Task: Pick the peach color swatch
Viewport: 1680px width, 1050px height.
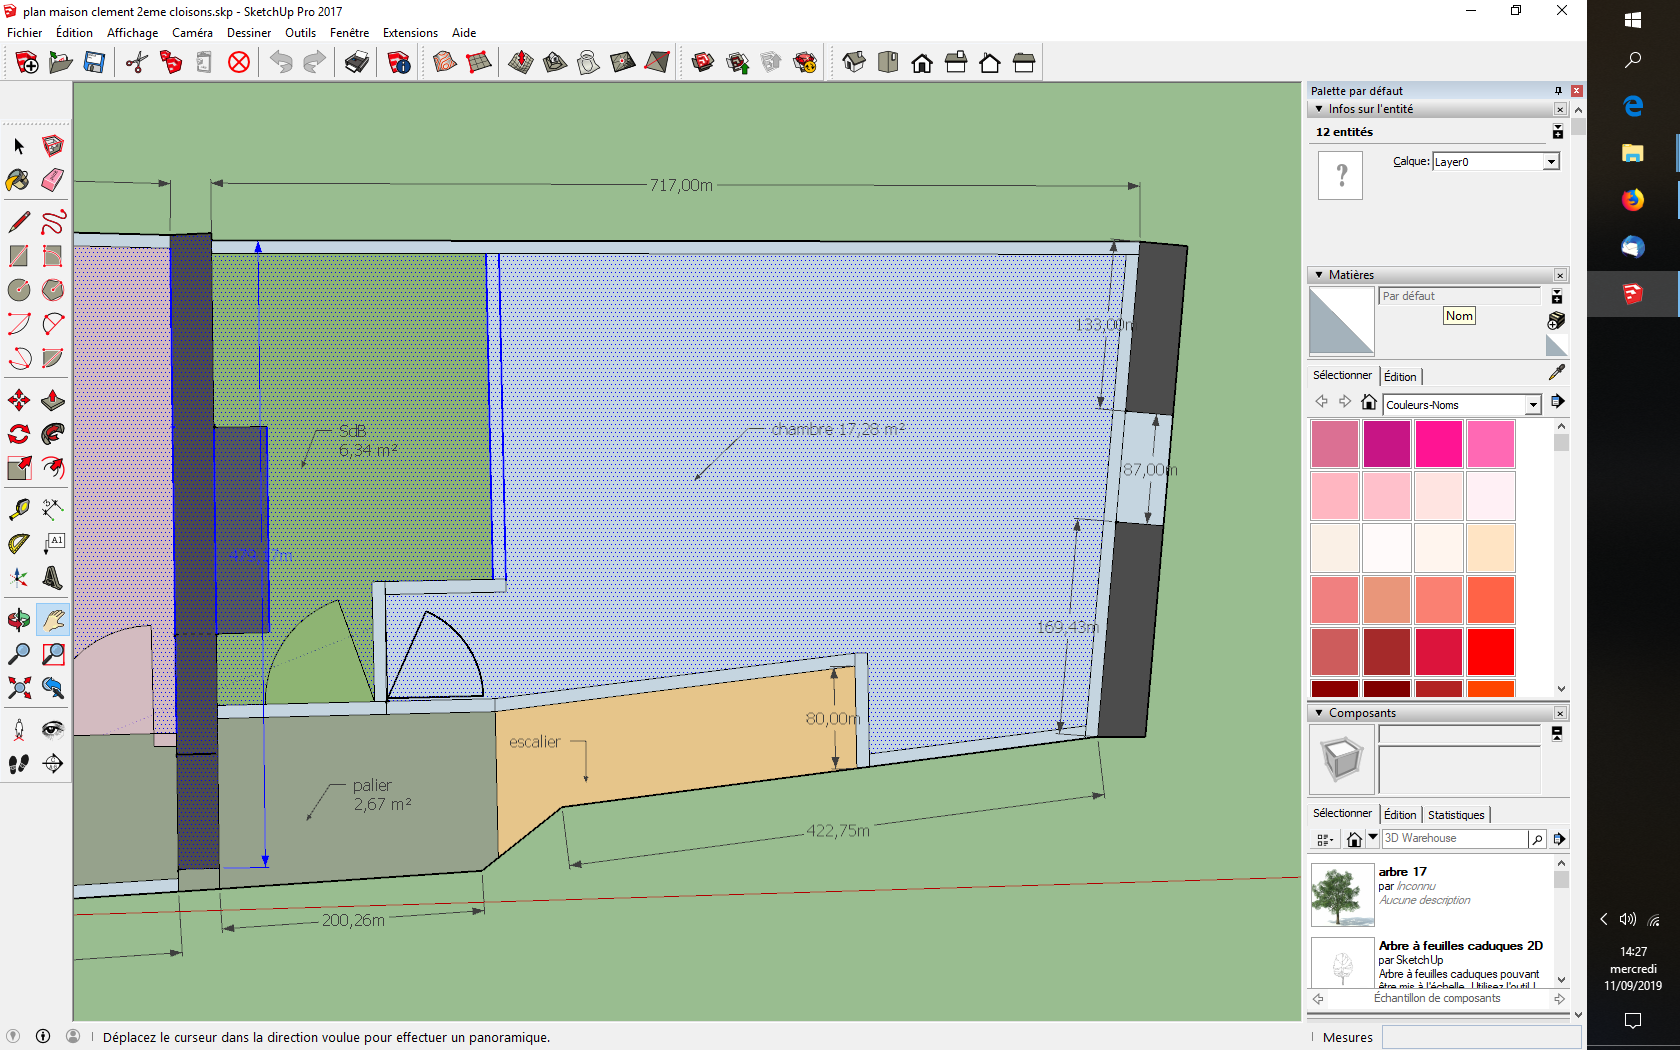Action: [1490, 548]
